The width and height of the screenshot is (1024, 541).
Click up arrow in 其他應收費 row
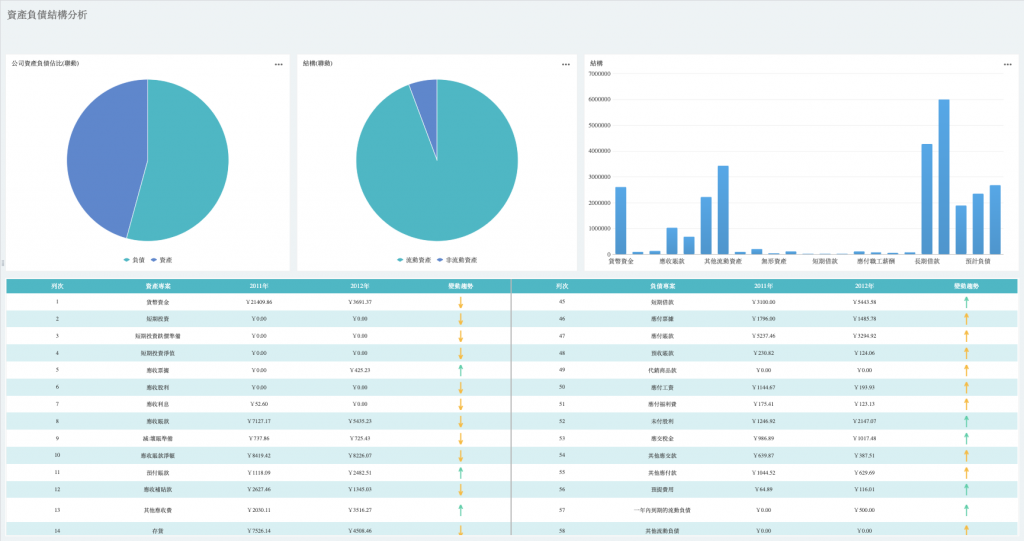[x=460, y=510]
